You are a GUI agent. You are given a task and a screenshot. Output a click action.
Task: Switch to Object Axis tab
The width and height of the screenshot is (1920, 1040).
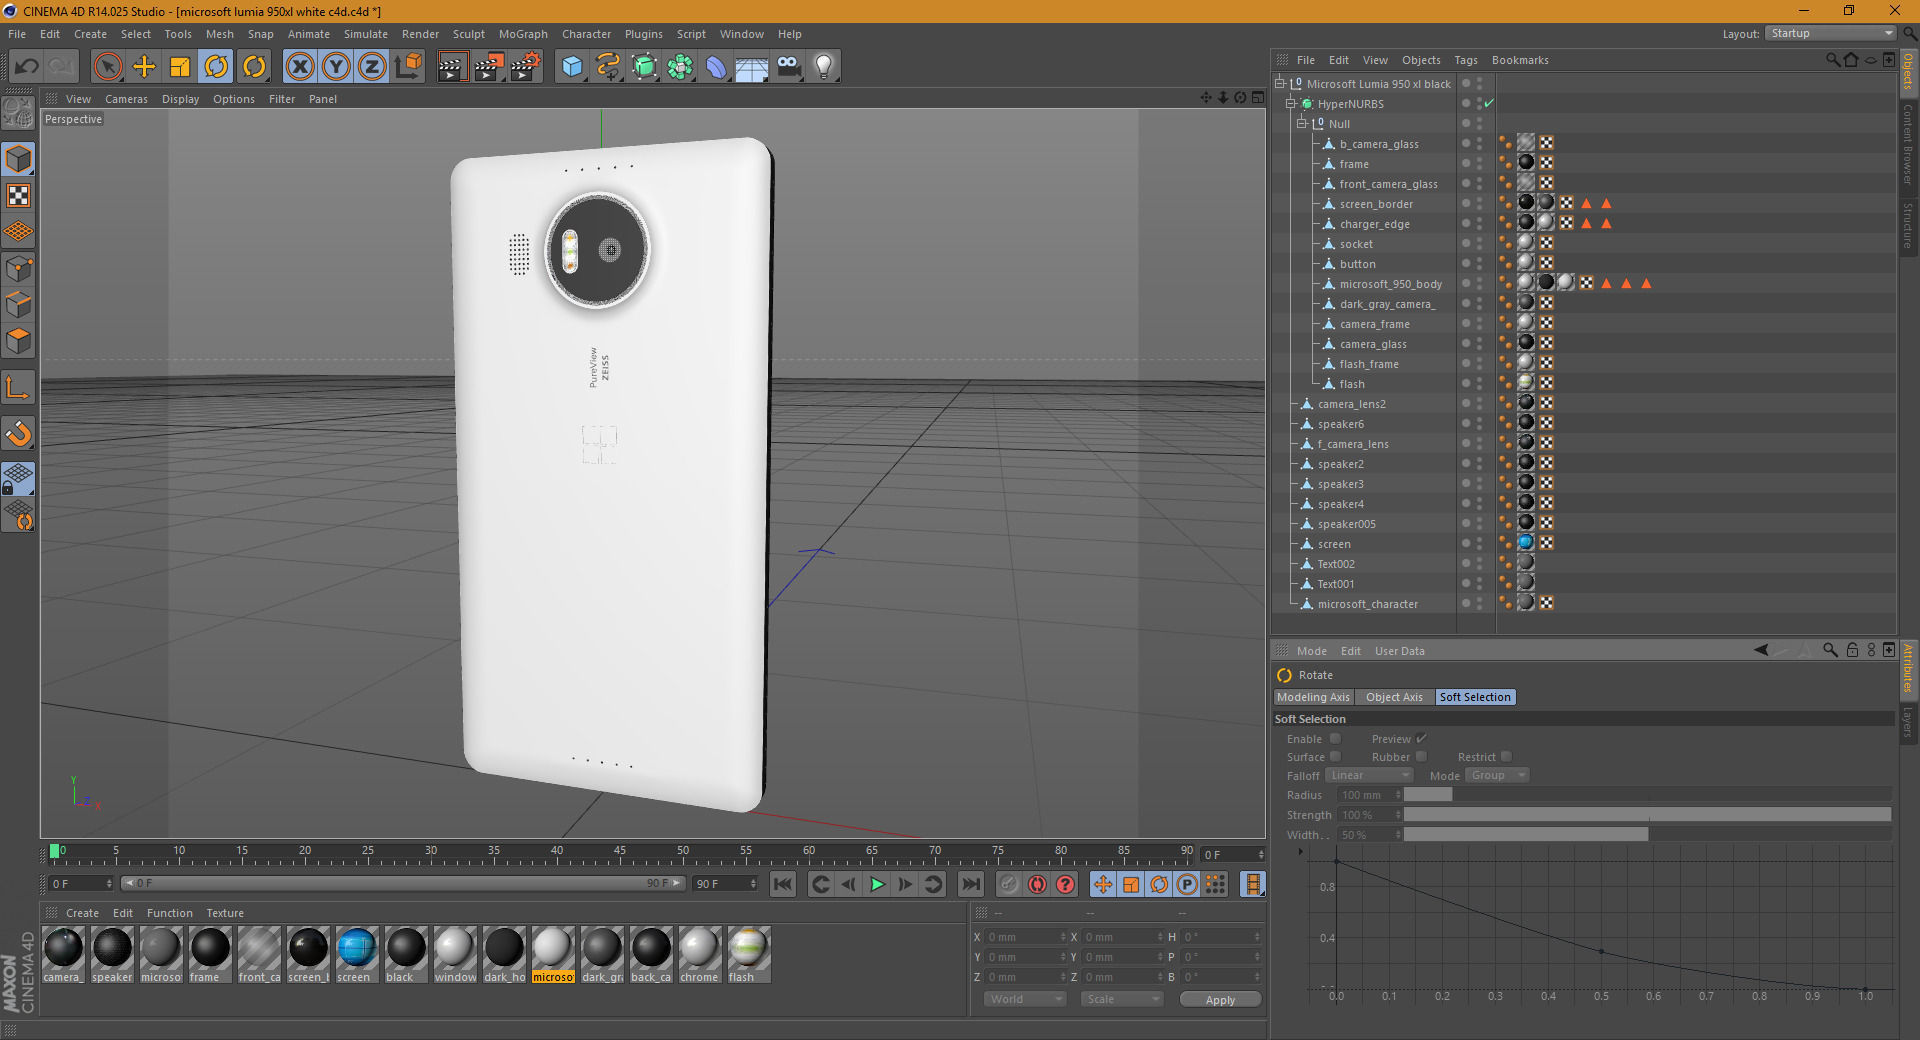[1394, 697]
